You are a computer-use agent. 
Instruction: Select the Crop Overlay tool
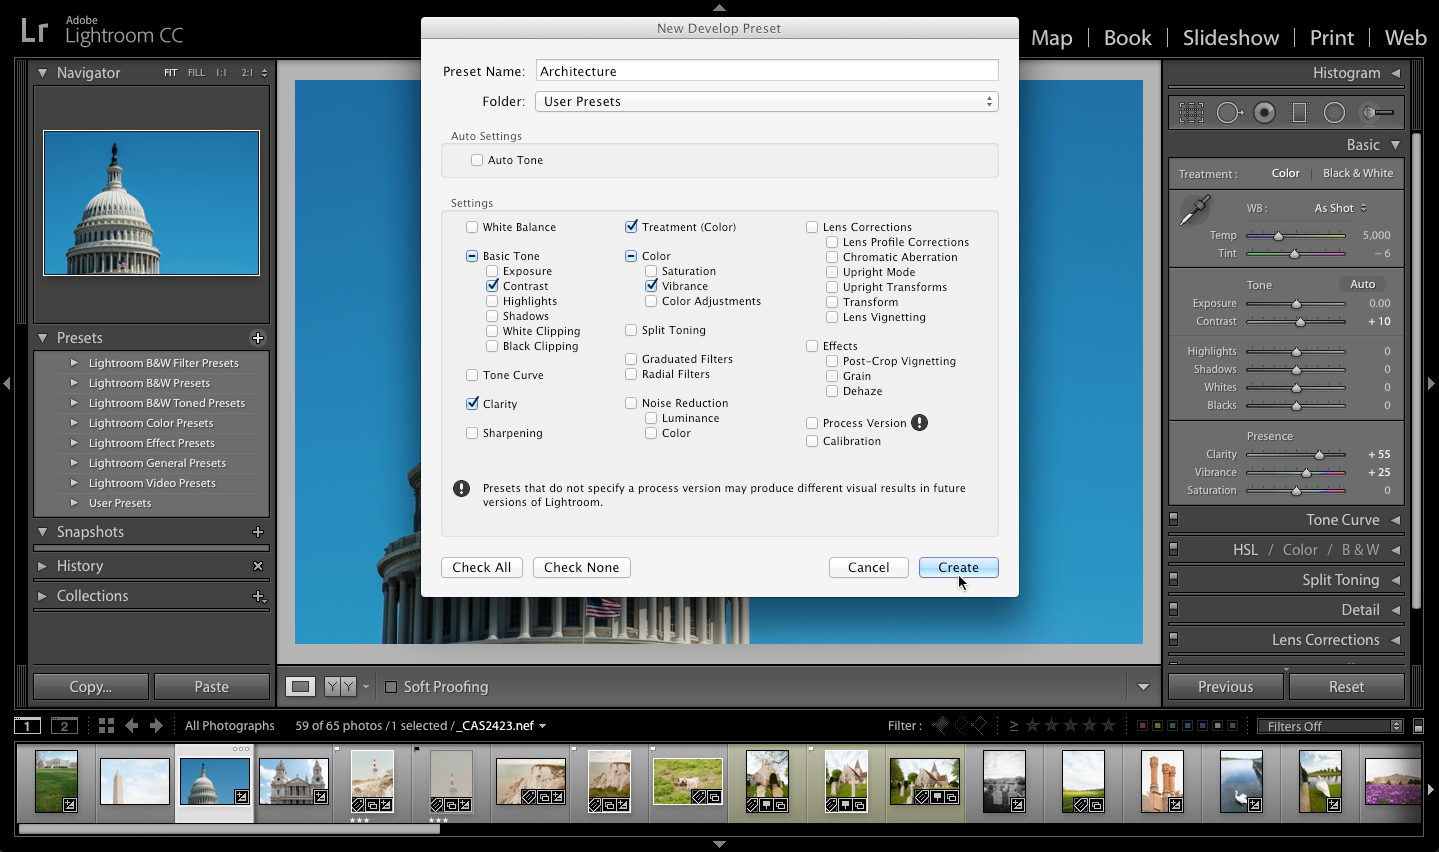(x=1191, y=112)
